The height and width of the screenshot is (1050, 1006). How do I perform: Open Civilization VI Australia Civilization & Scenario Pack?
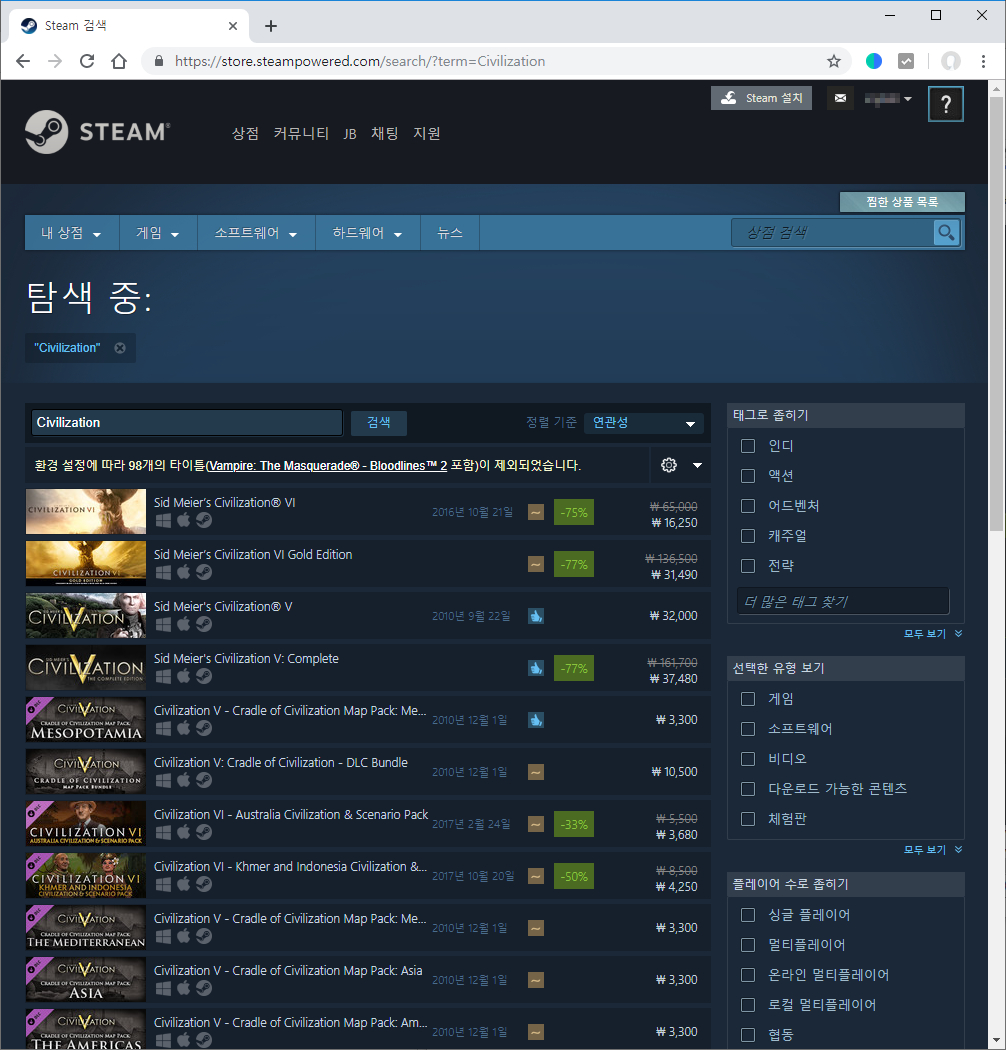(x=368, y=824)
